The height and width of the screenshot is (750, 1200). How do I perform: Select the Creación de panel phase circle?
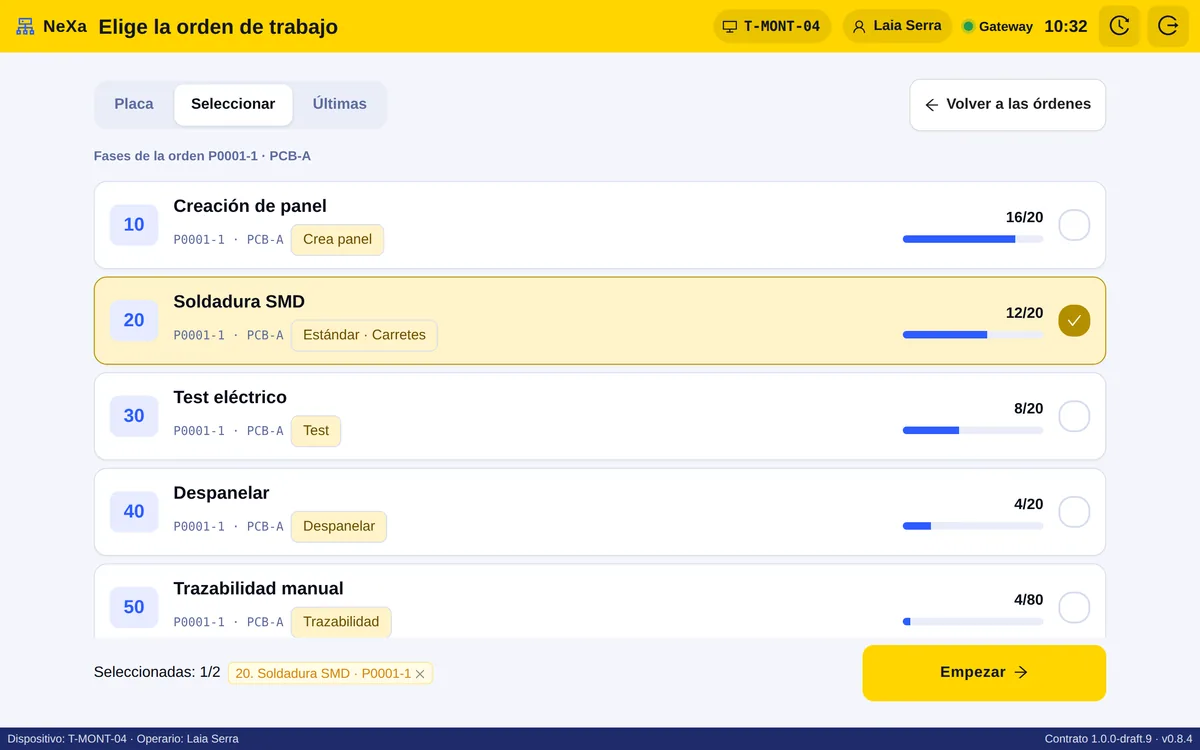point(1074,225)
